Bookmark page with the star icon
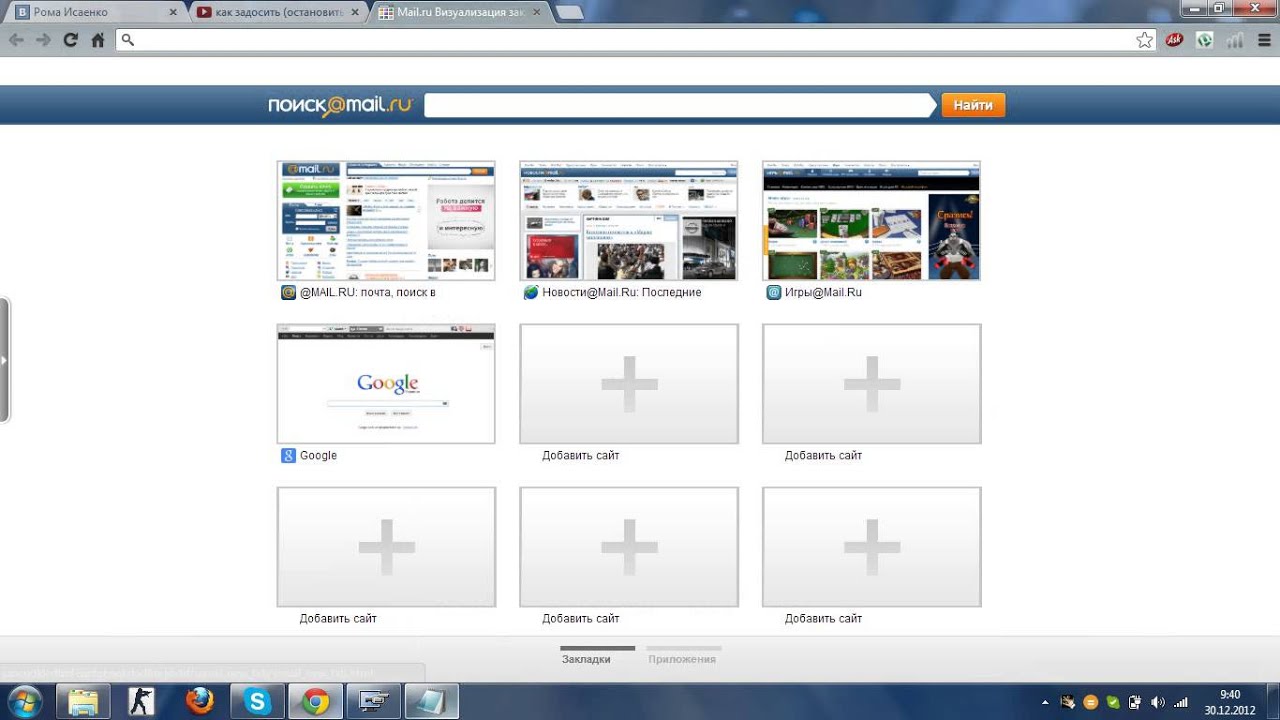This screenshot has width=1280, height=720. point(1144,40)
